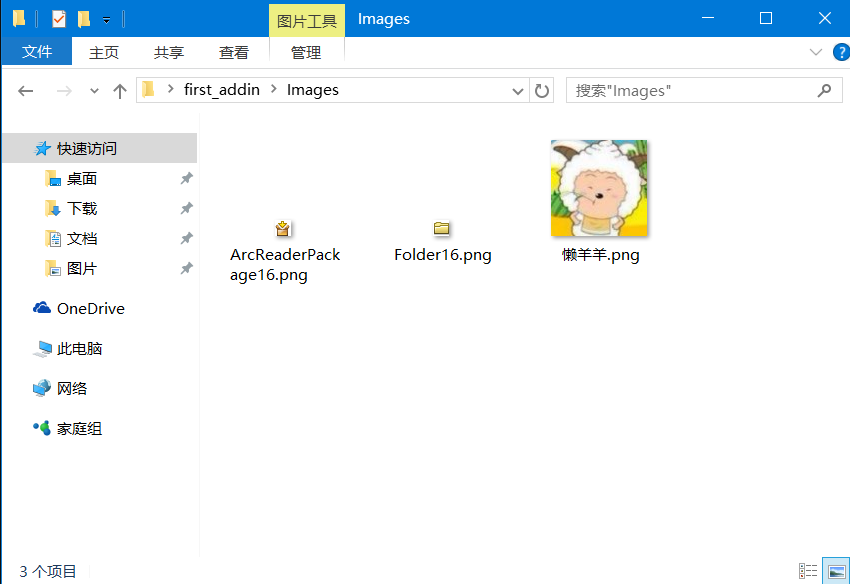Expand the chevron between first_addin and Images
This screenshot has height=584, width=850.
[274, 89]
